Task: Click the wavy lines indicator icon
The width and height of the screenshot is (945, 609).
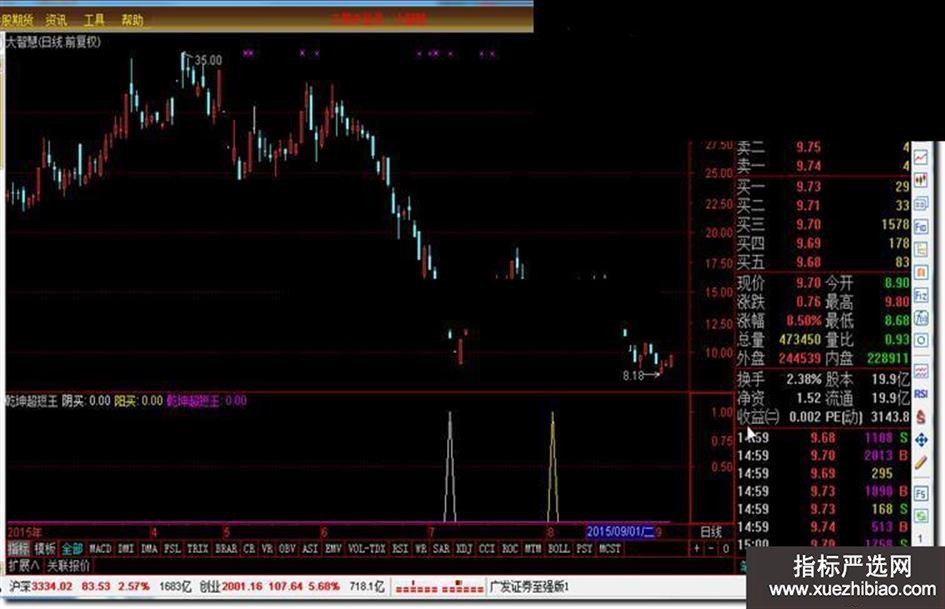Action: pyautogui.click(x=921, y=371)
